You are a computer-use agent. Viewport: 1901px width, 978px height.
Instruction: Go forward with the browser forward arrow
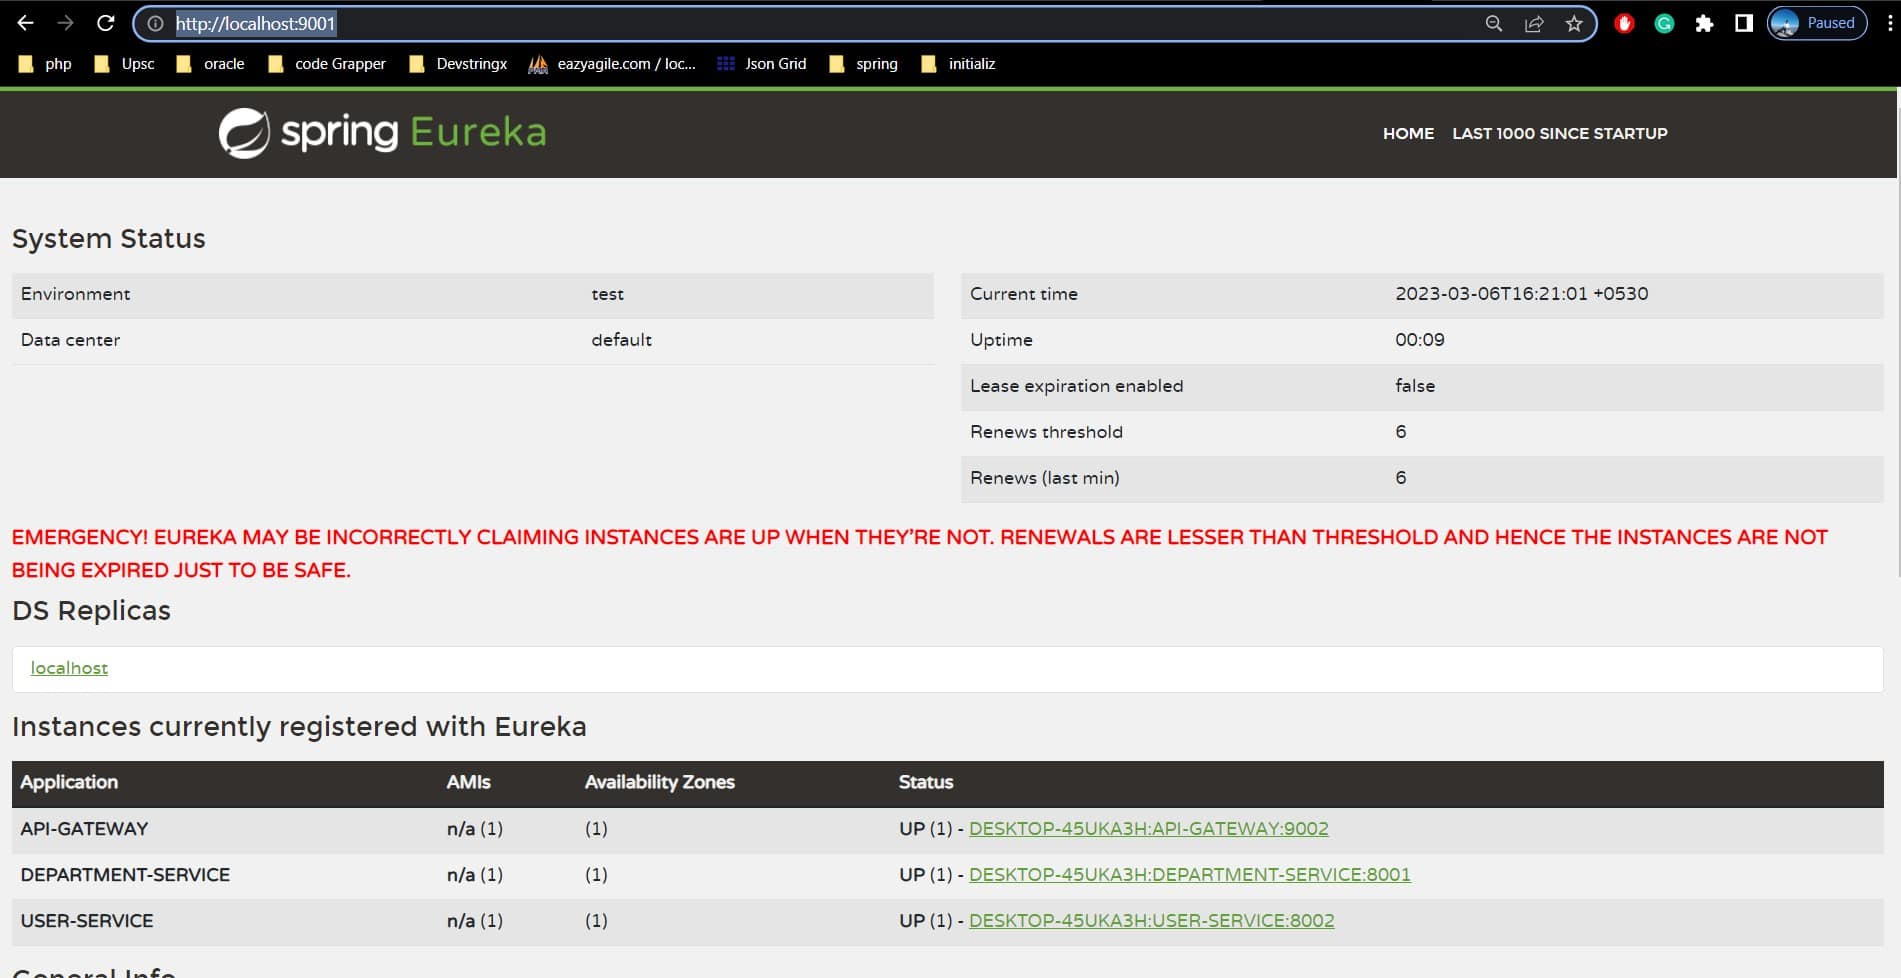[x=66, y=23]
